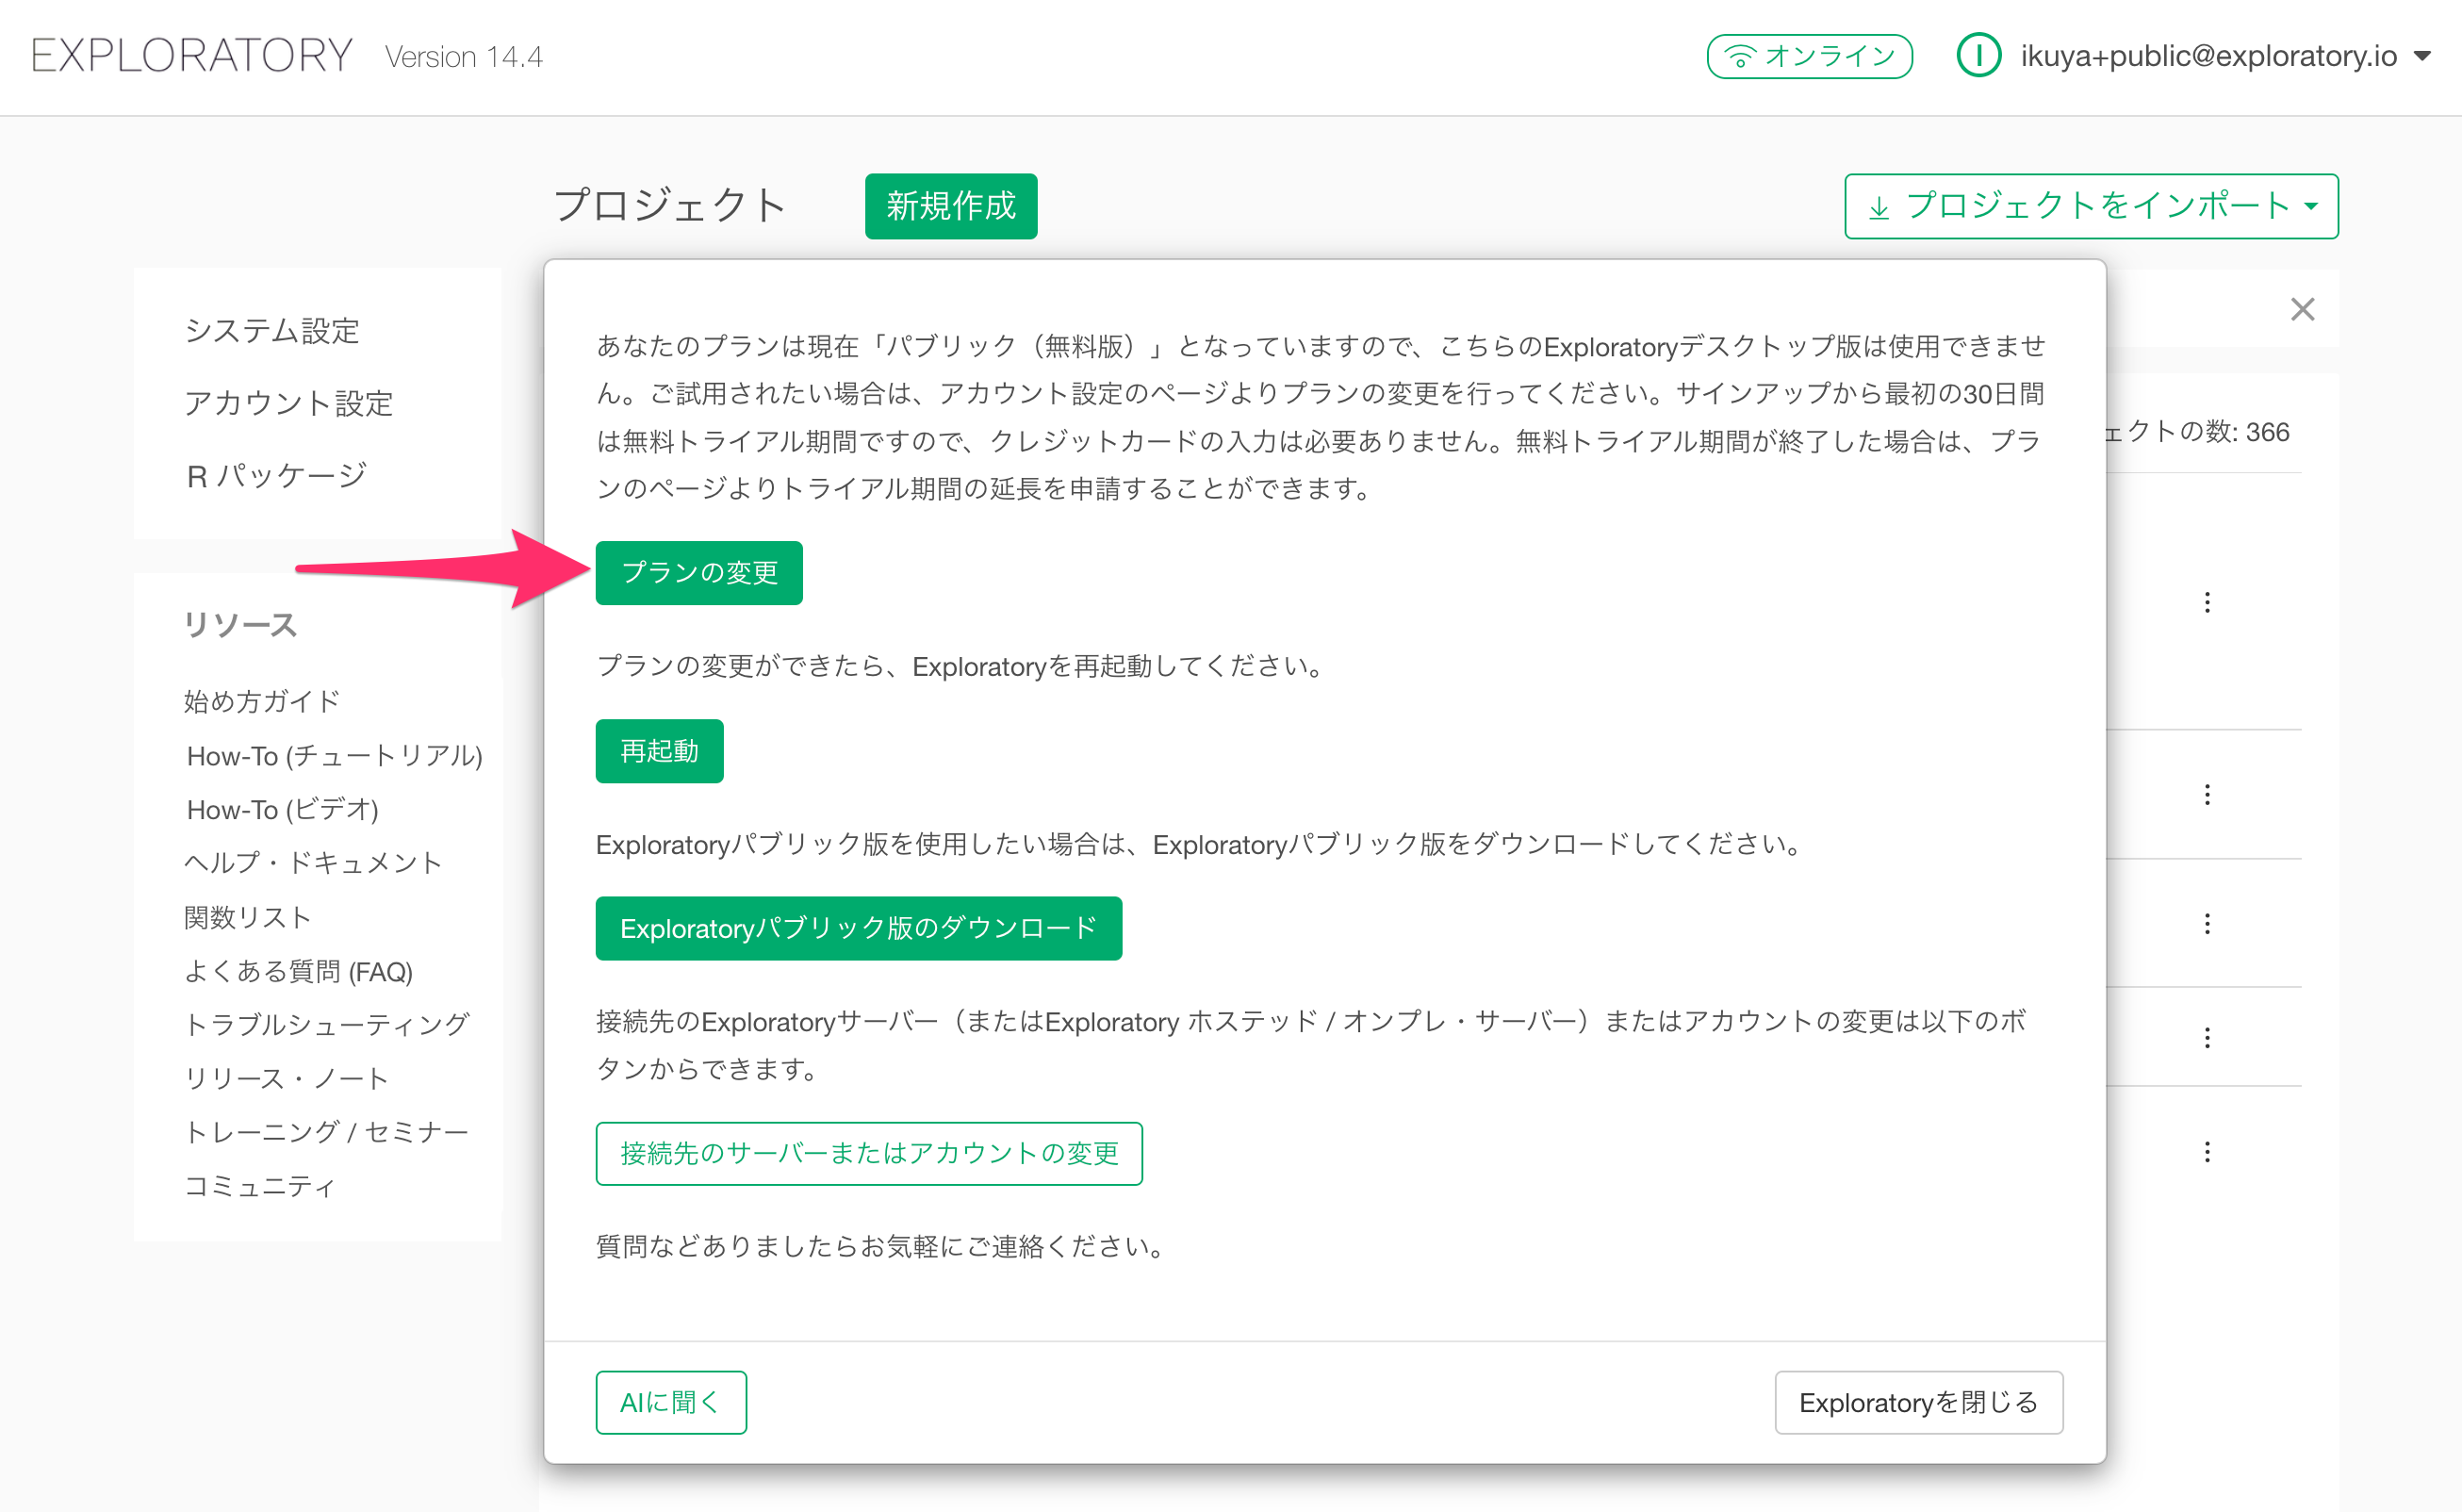
Task: Click the online status wifi indicator
Action: [1808, 56]
